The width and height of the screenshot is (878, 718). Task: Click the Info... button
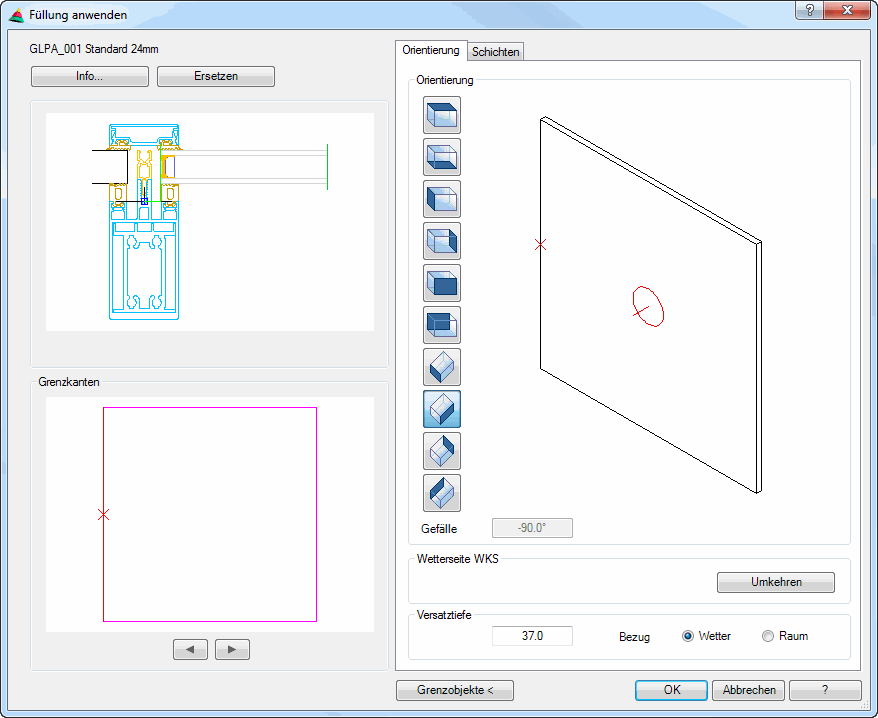90,76
